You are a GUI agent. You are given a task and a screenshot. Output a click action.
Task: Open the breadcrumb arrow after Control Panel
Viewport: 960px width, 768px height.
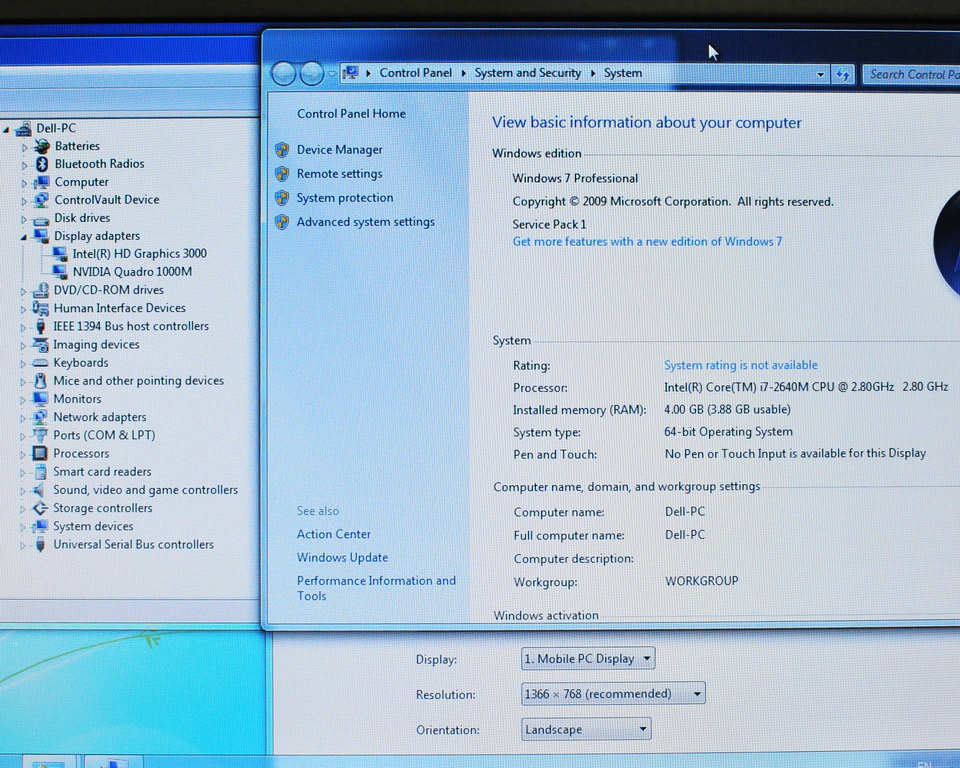pyautogui.click(x=463, y=73)
